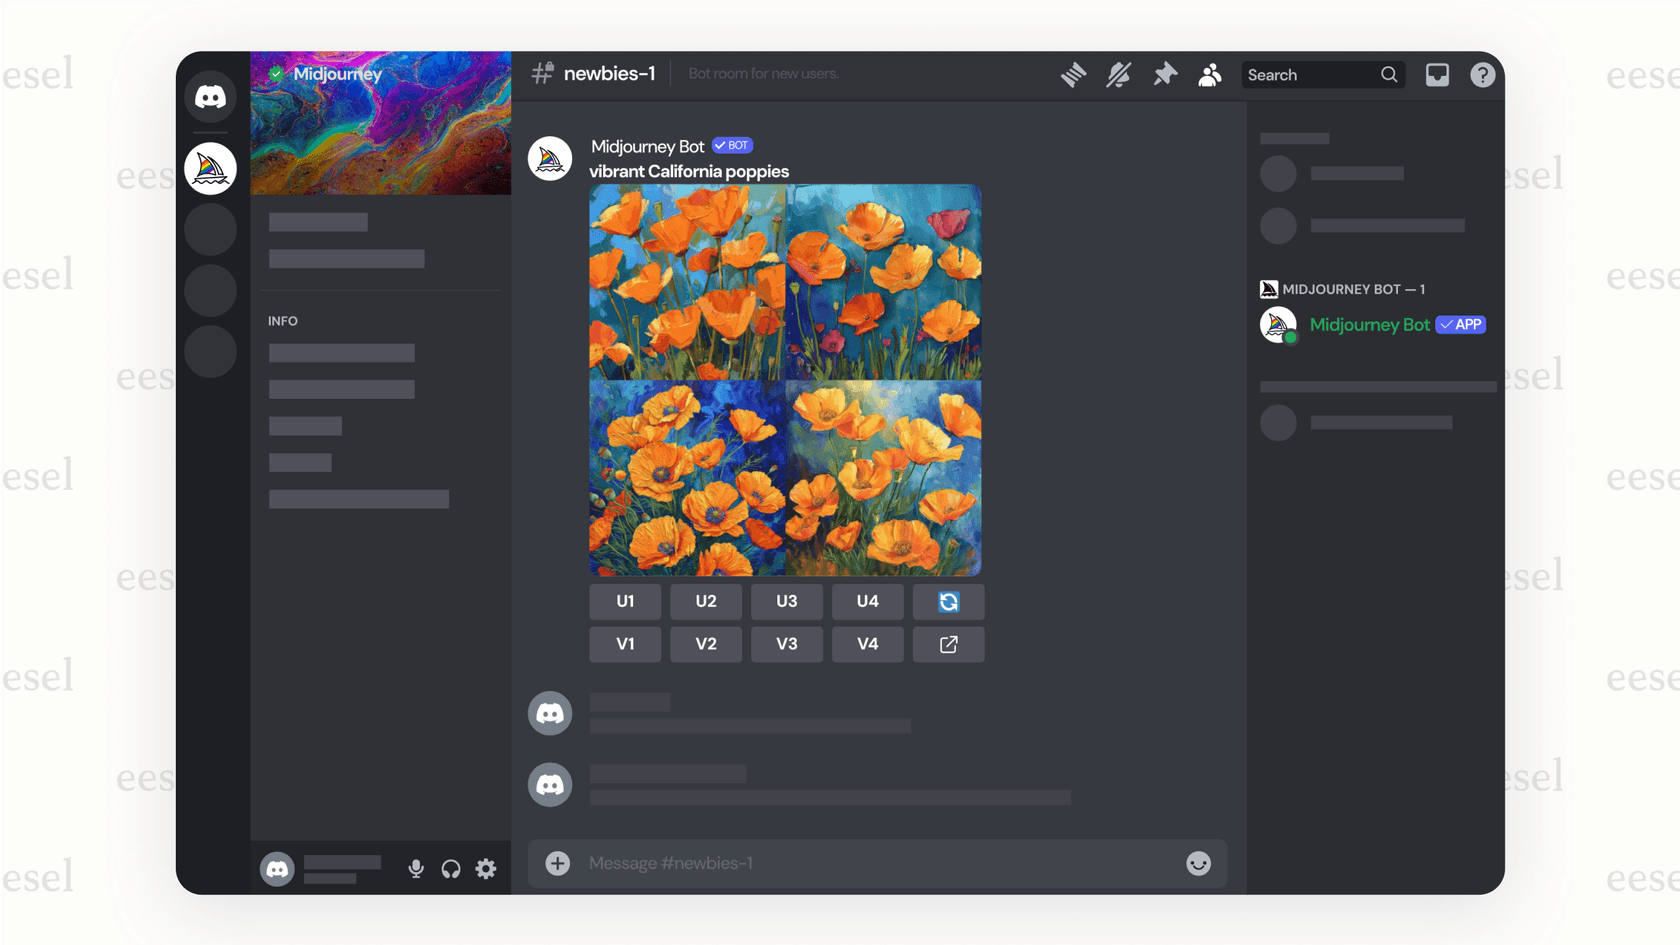1680x945 pixels.
Task: Select the Midjourney server icon
Action: (x=210, y=167)
